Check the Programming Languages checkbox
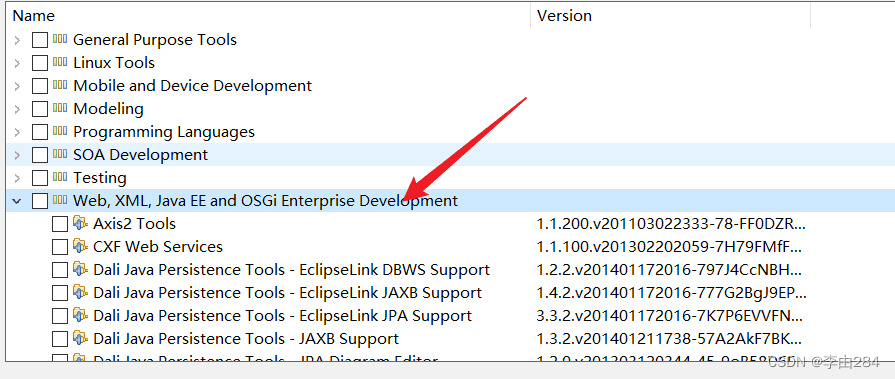895x379 pixels. (40, 132)
